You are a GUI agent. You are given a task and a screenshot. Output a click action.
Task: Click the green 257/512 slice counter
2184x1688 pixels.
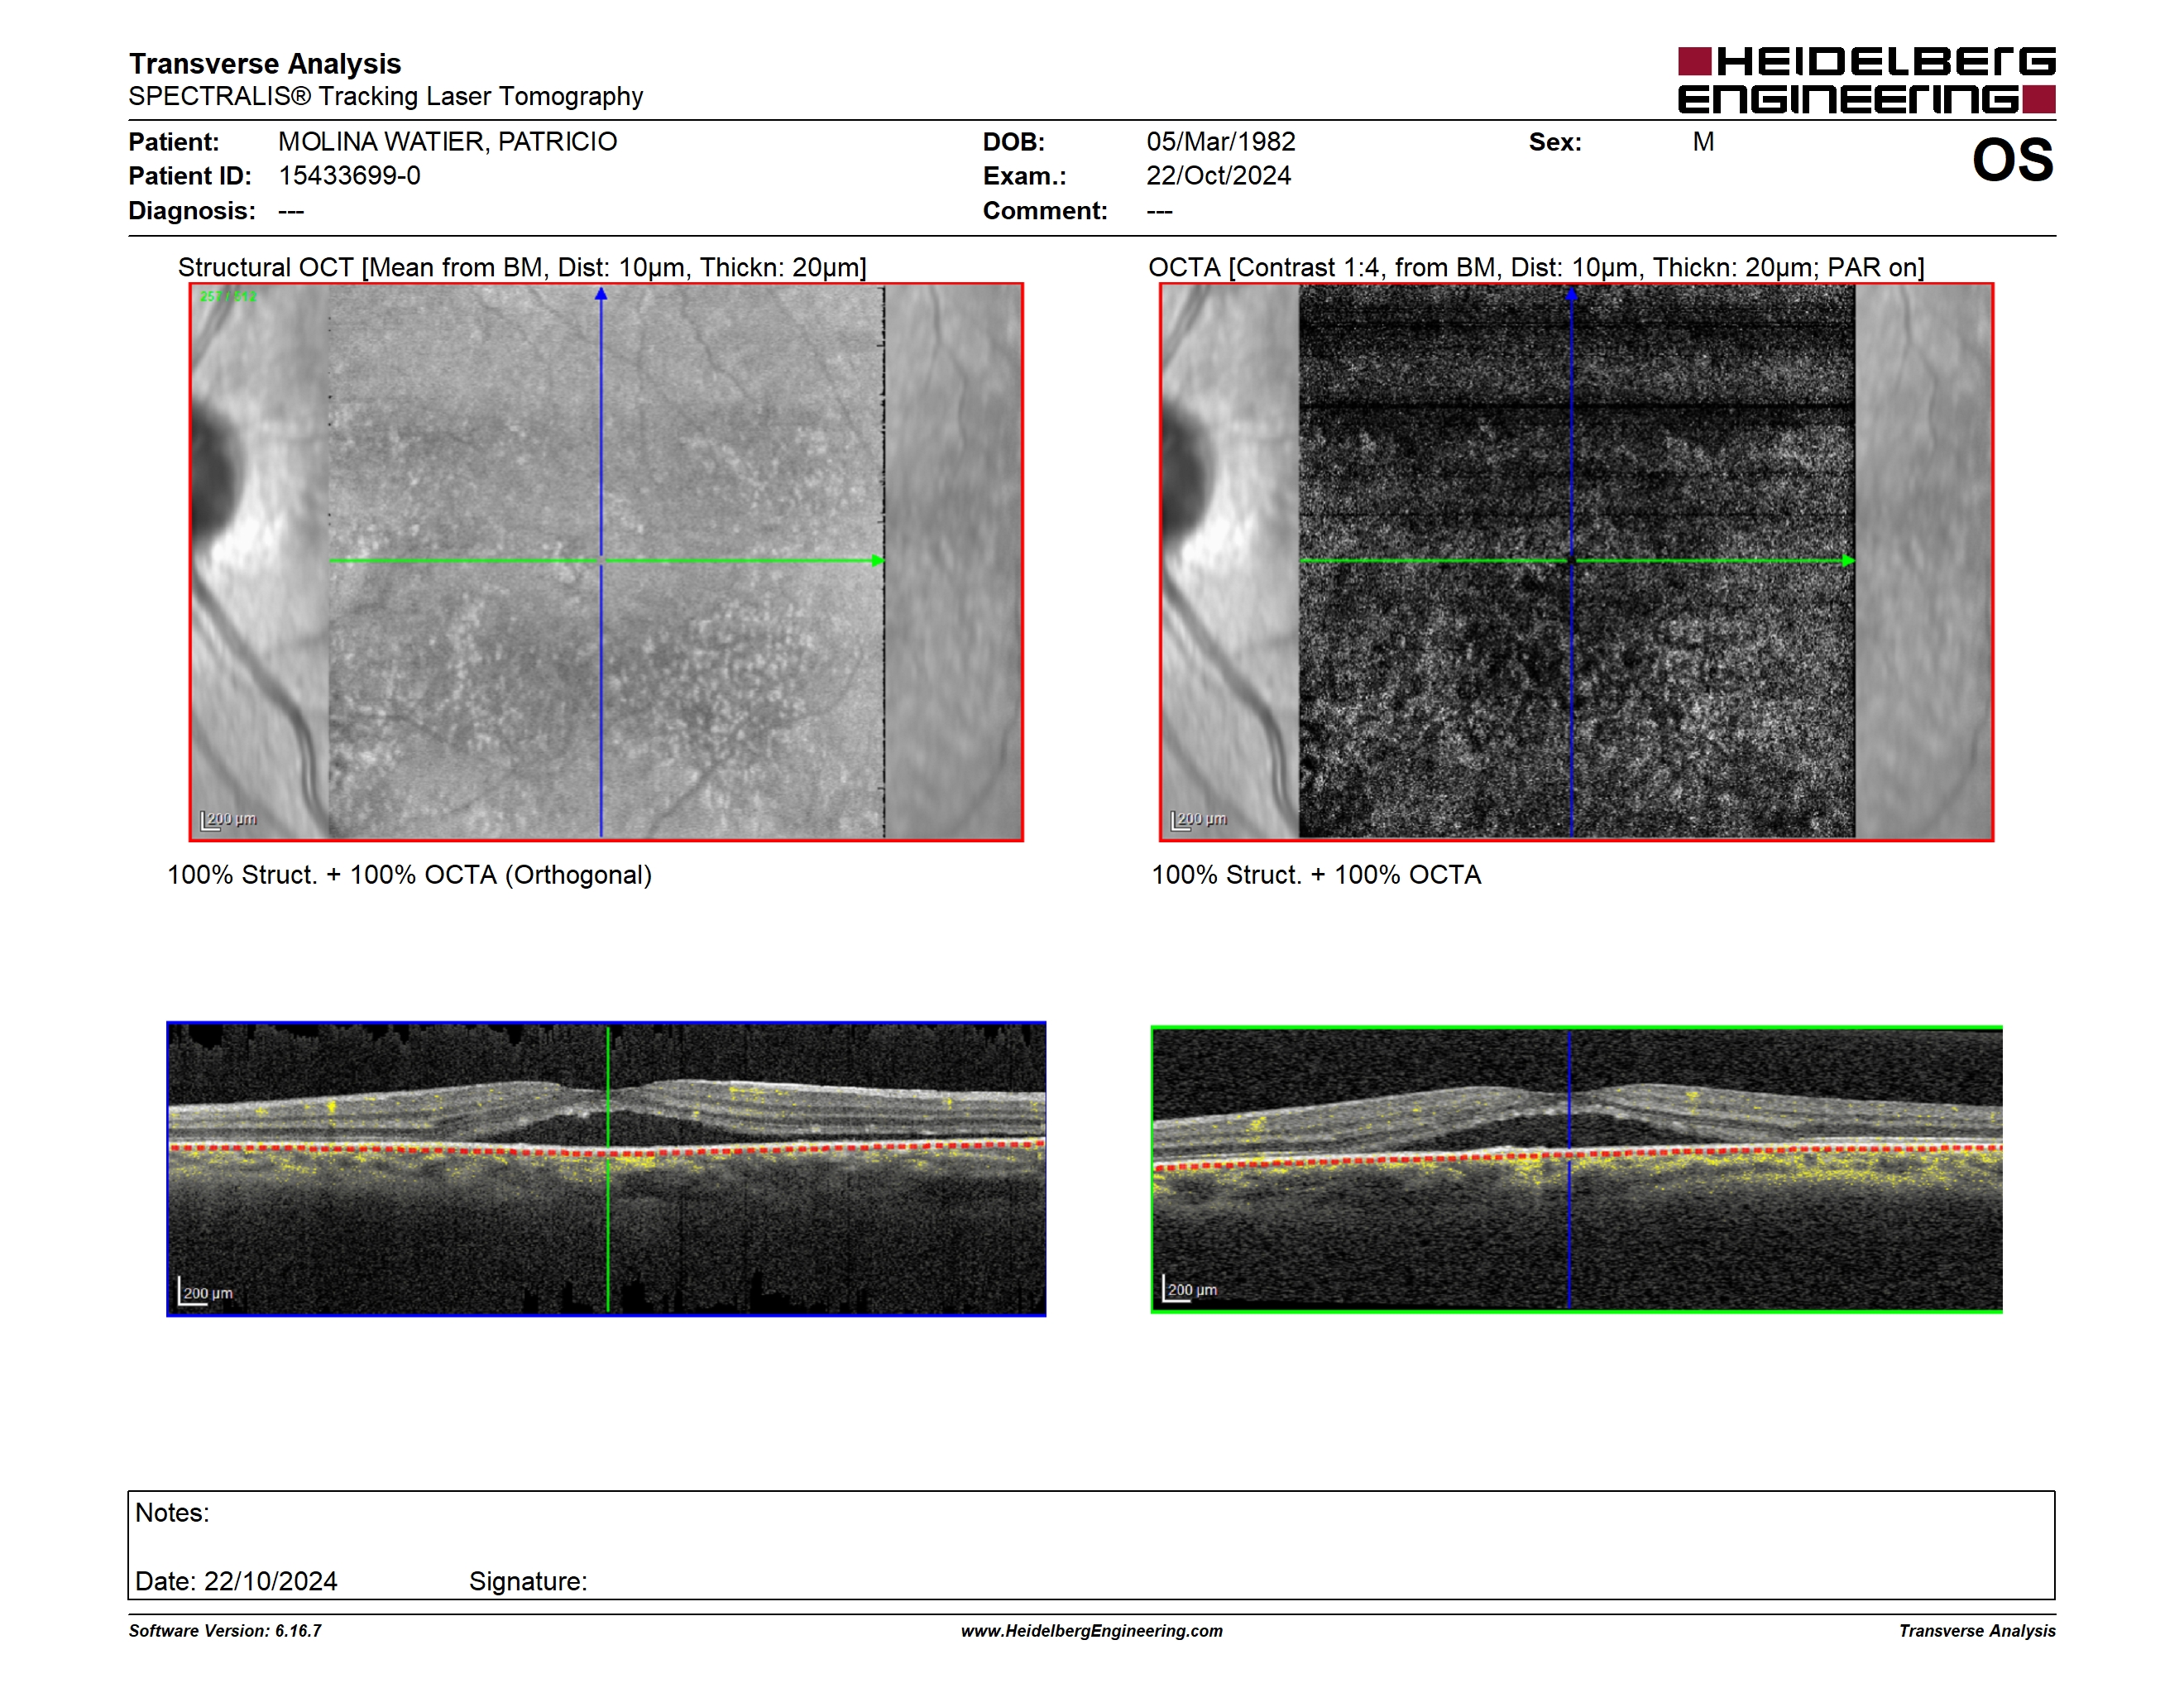228,297
